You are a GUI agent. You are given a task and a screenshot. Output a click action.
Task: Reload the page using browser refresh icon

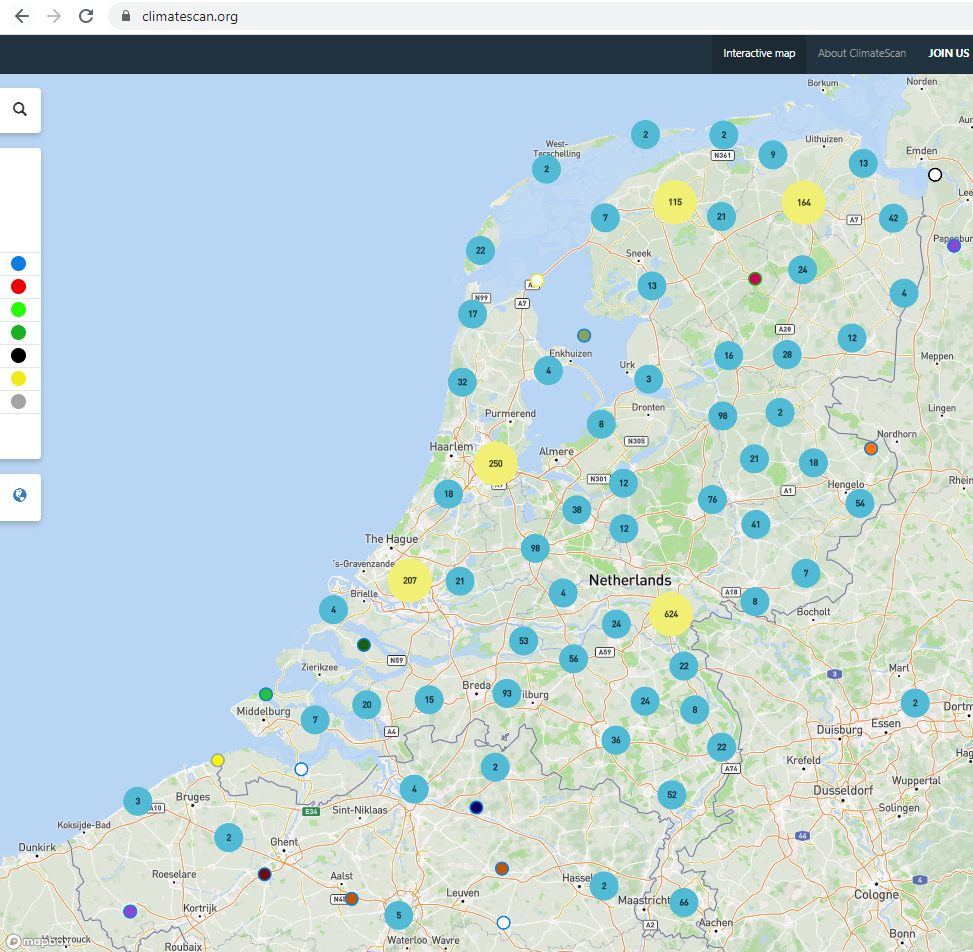pos(86,16)
